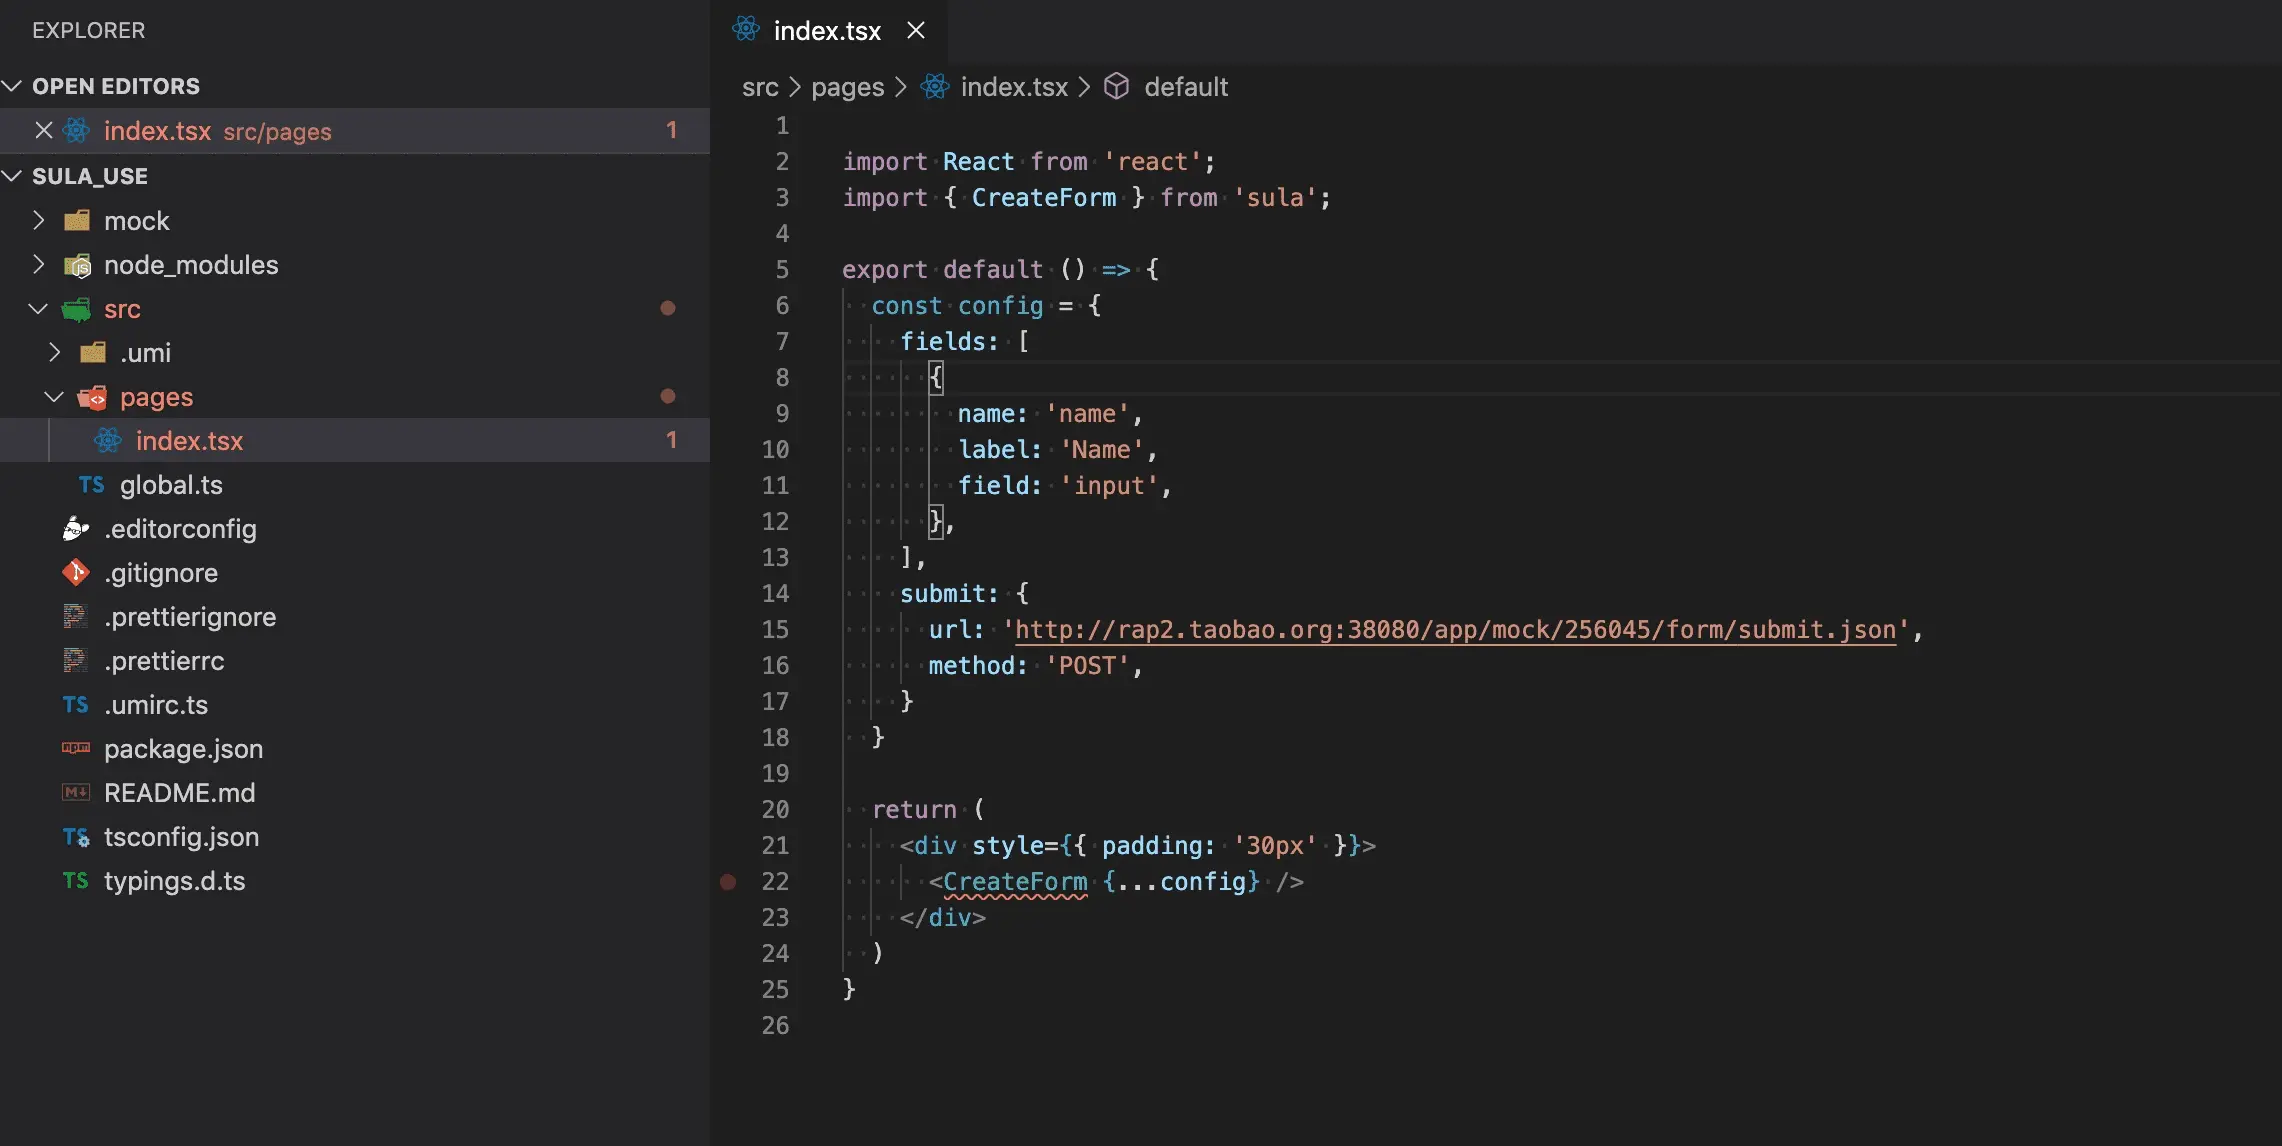Click the React icon on the index.tsx tab
This screenshot has width=2282, height=1146.
[x=746, y=30]
